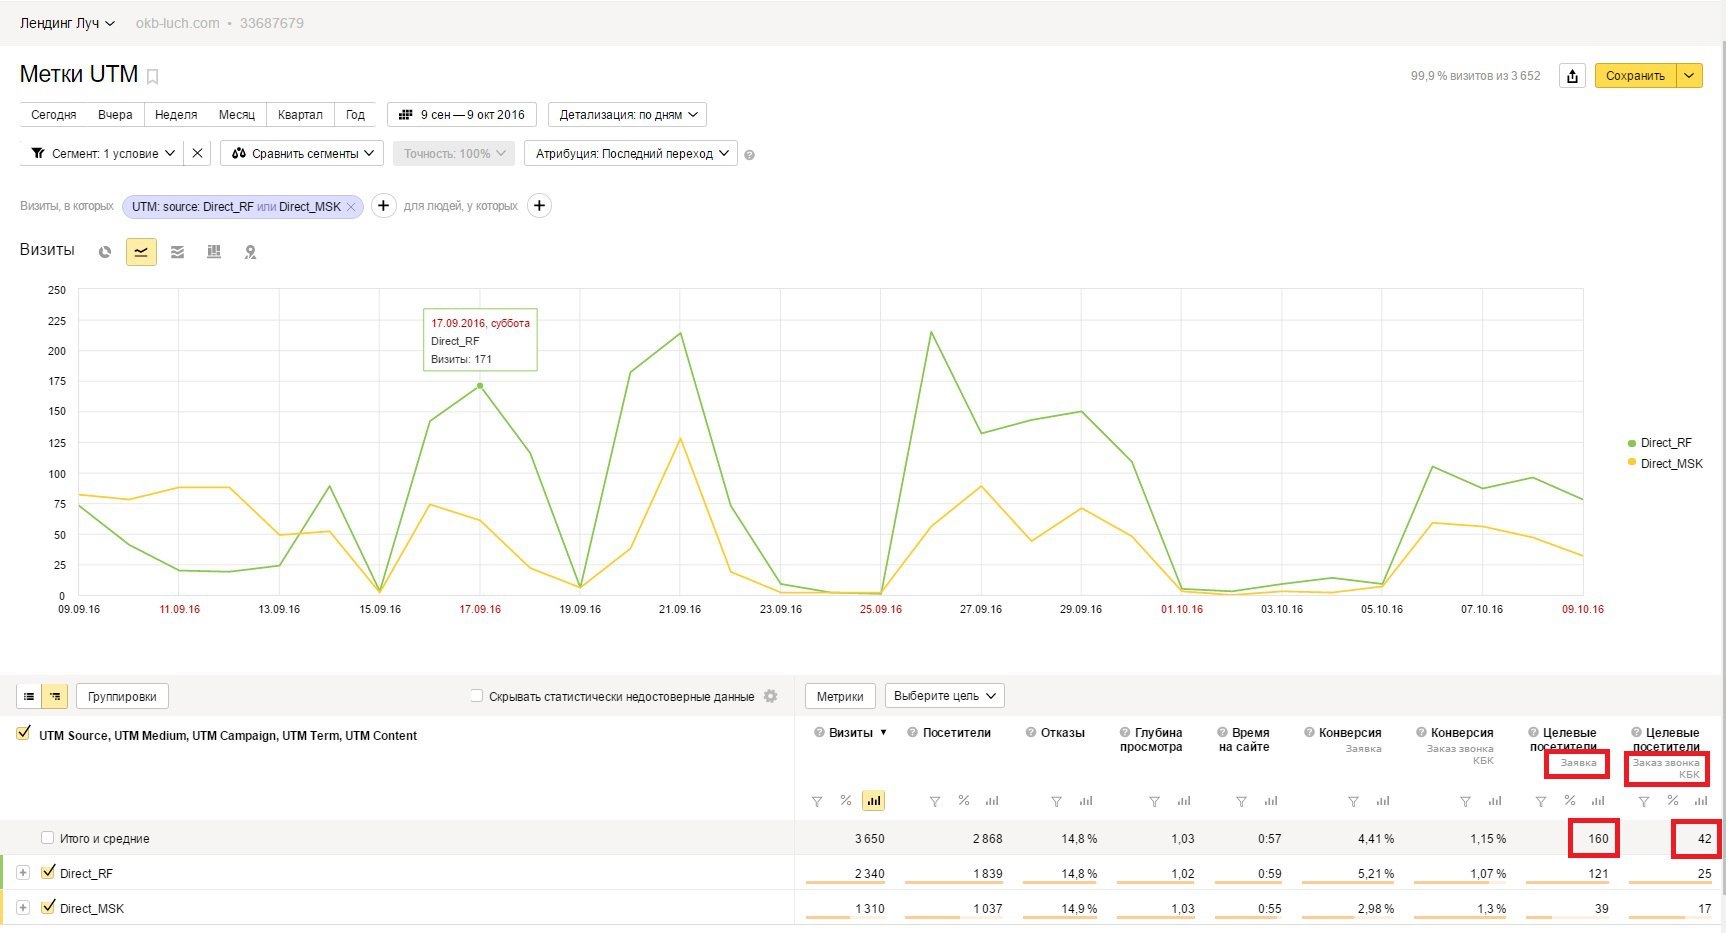This screenshot has height=933, width=1726.
Task: Bookmark the Метки UTM report
Action: click(153, 76)
